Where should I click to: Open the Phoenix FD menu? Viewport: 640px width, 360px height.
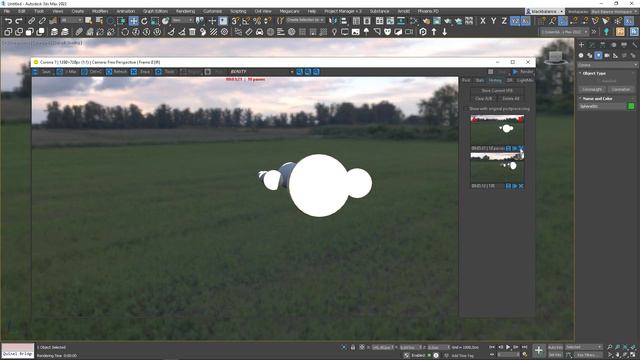pyautogui.click(x=428, y=11)
